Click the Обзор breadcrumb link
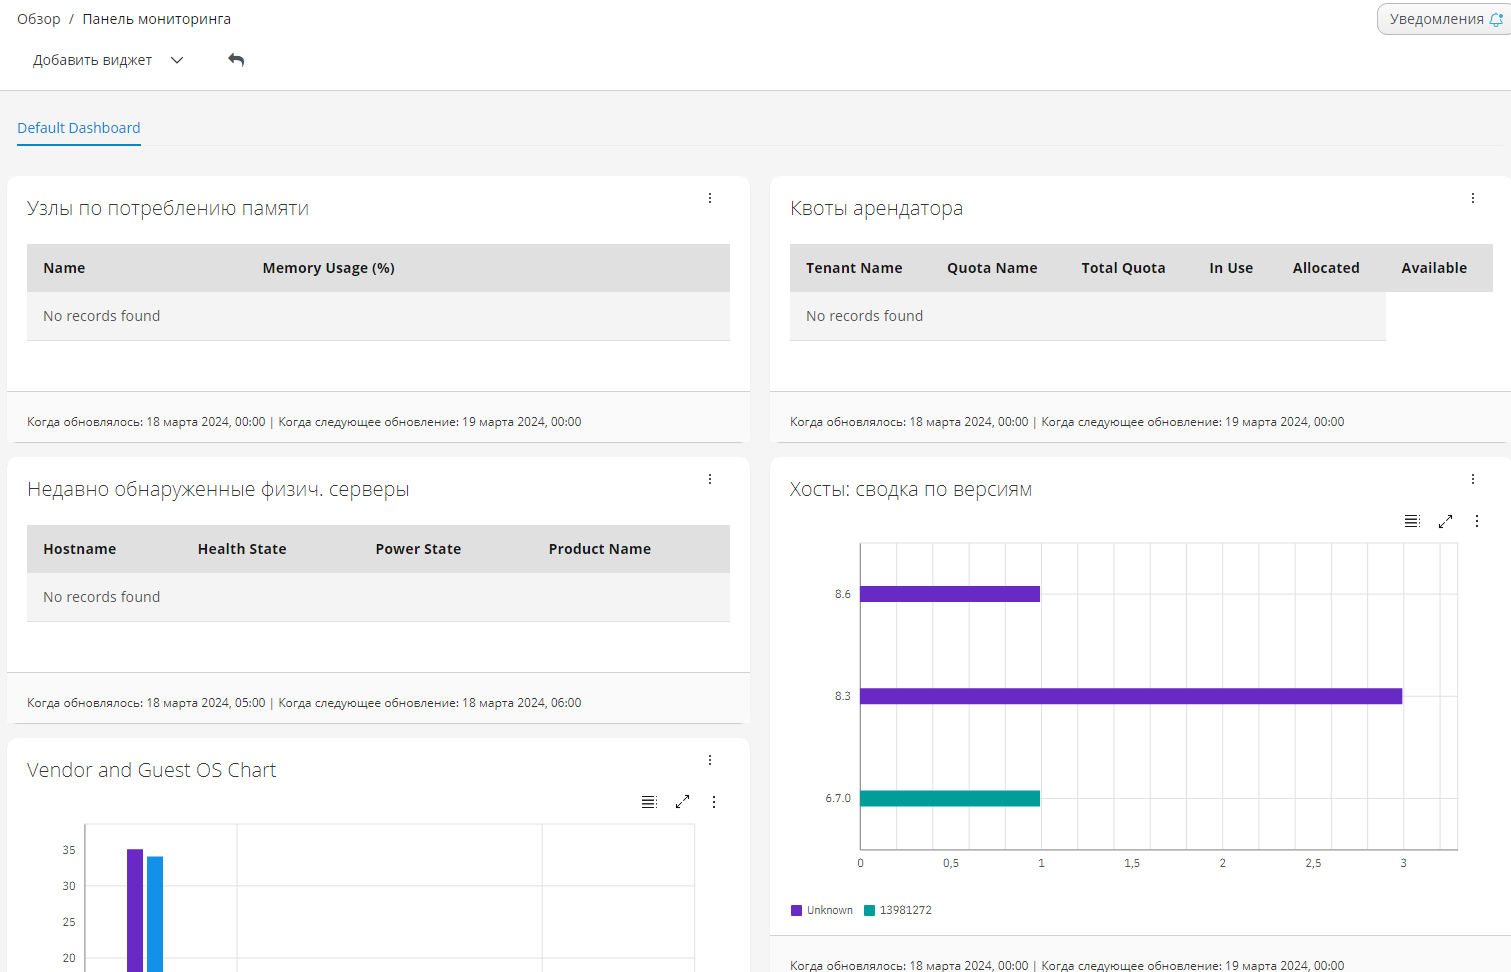The width and height of the screenshot is (1511, 972). [x=39, y=19]
